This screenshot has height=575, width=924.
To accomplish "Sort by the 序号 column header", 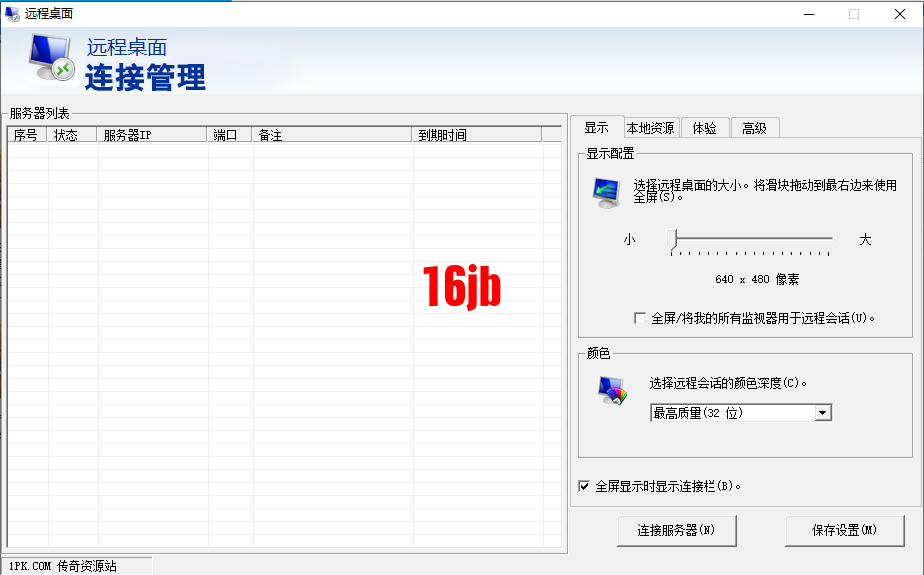I will click(x=28, y=135).
